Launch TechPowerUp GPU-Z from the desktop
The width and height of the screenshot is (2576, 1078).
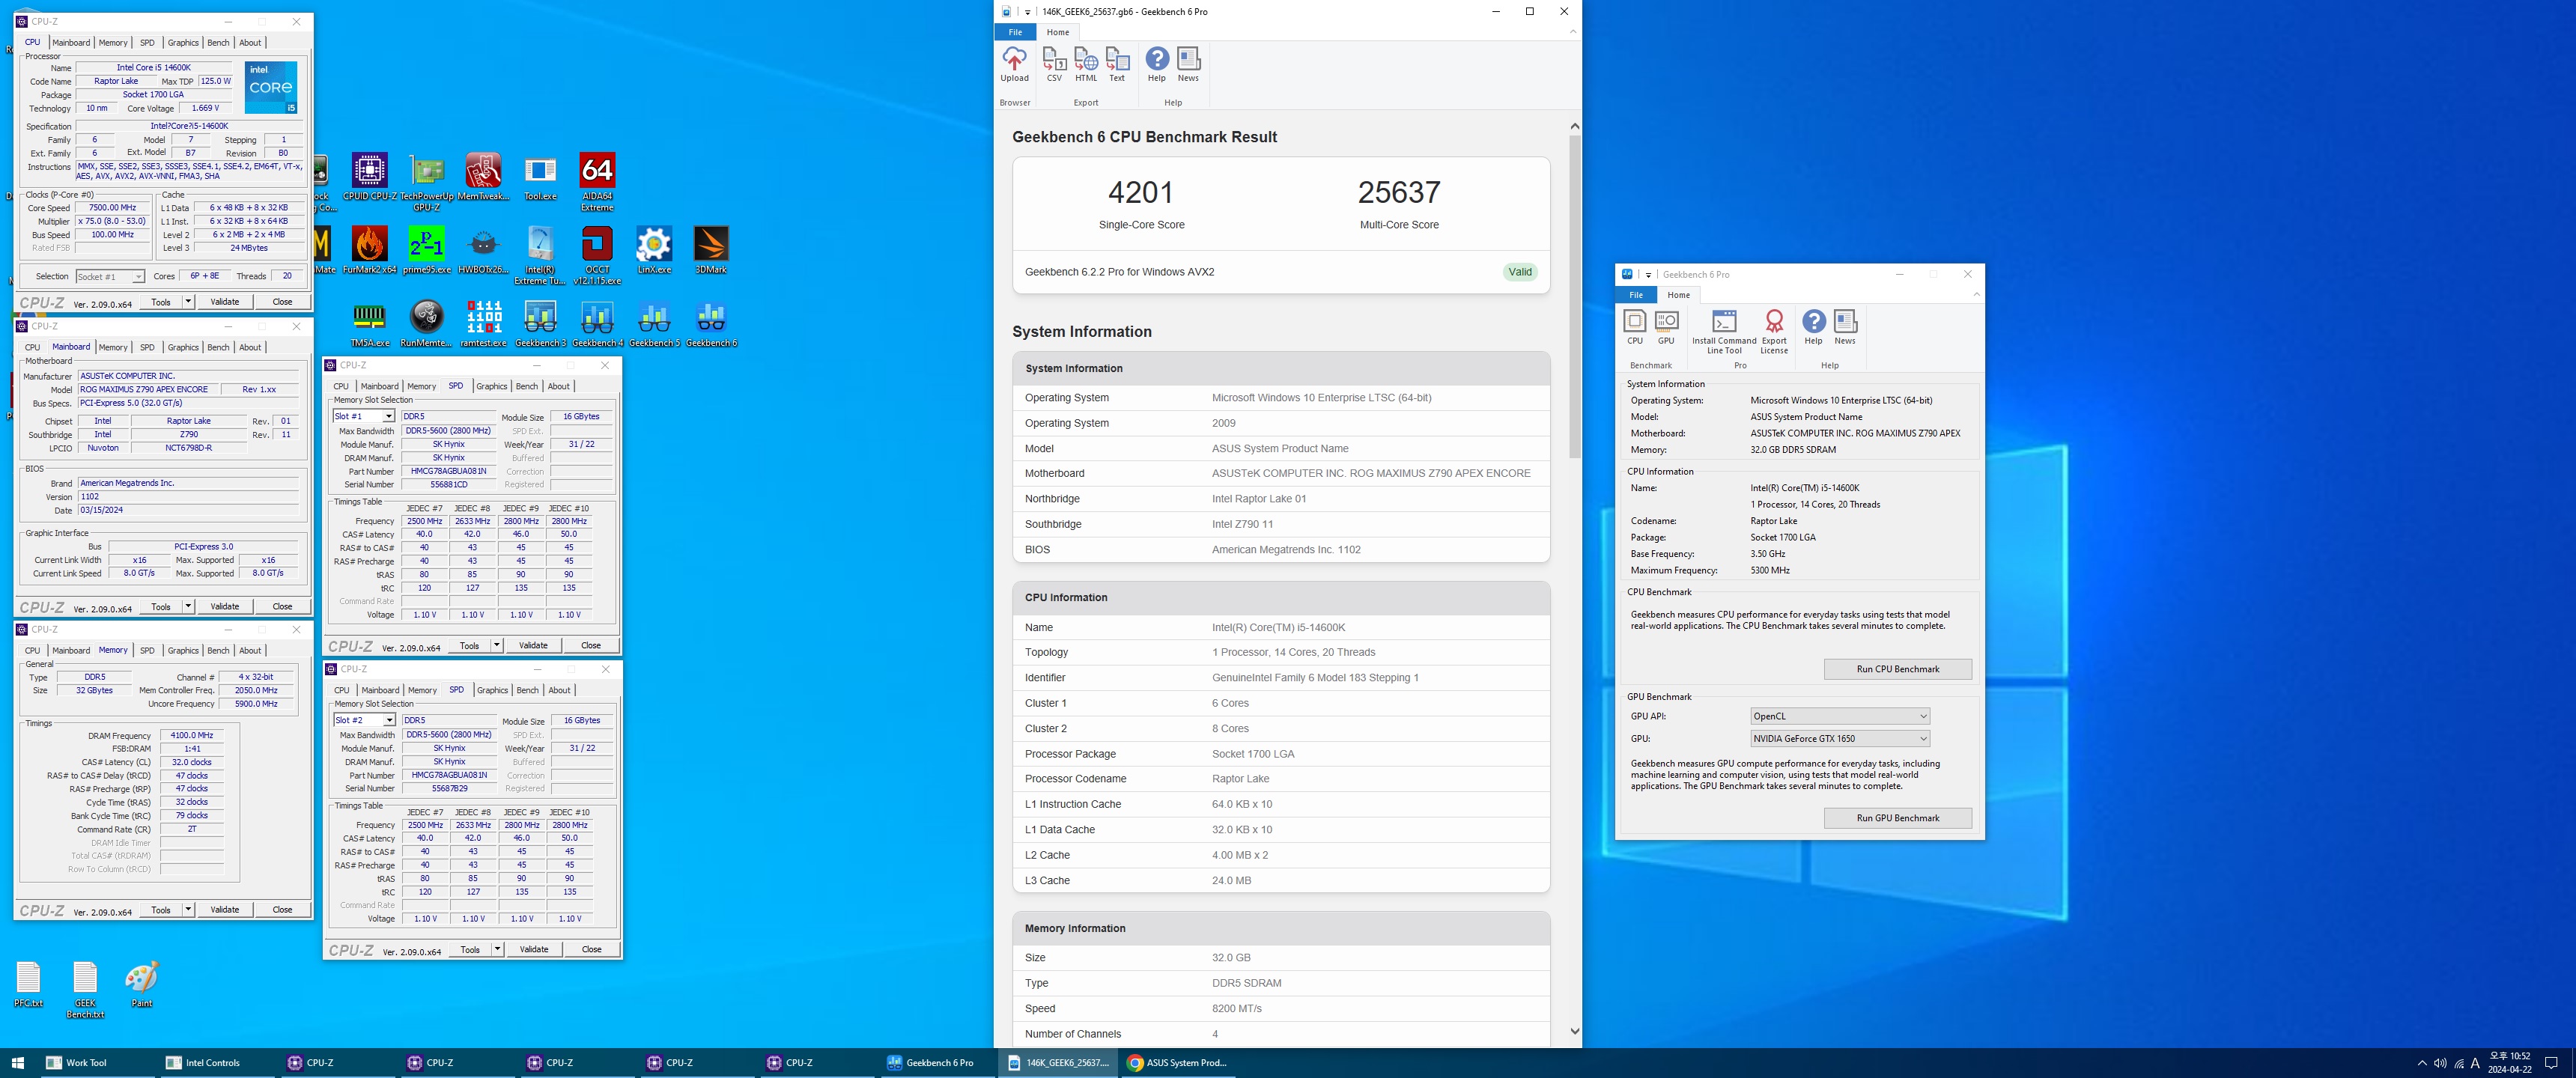(x=427, y=181)
